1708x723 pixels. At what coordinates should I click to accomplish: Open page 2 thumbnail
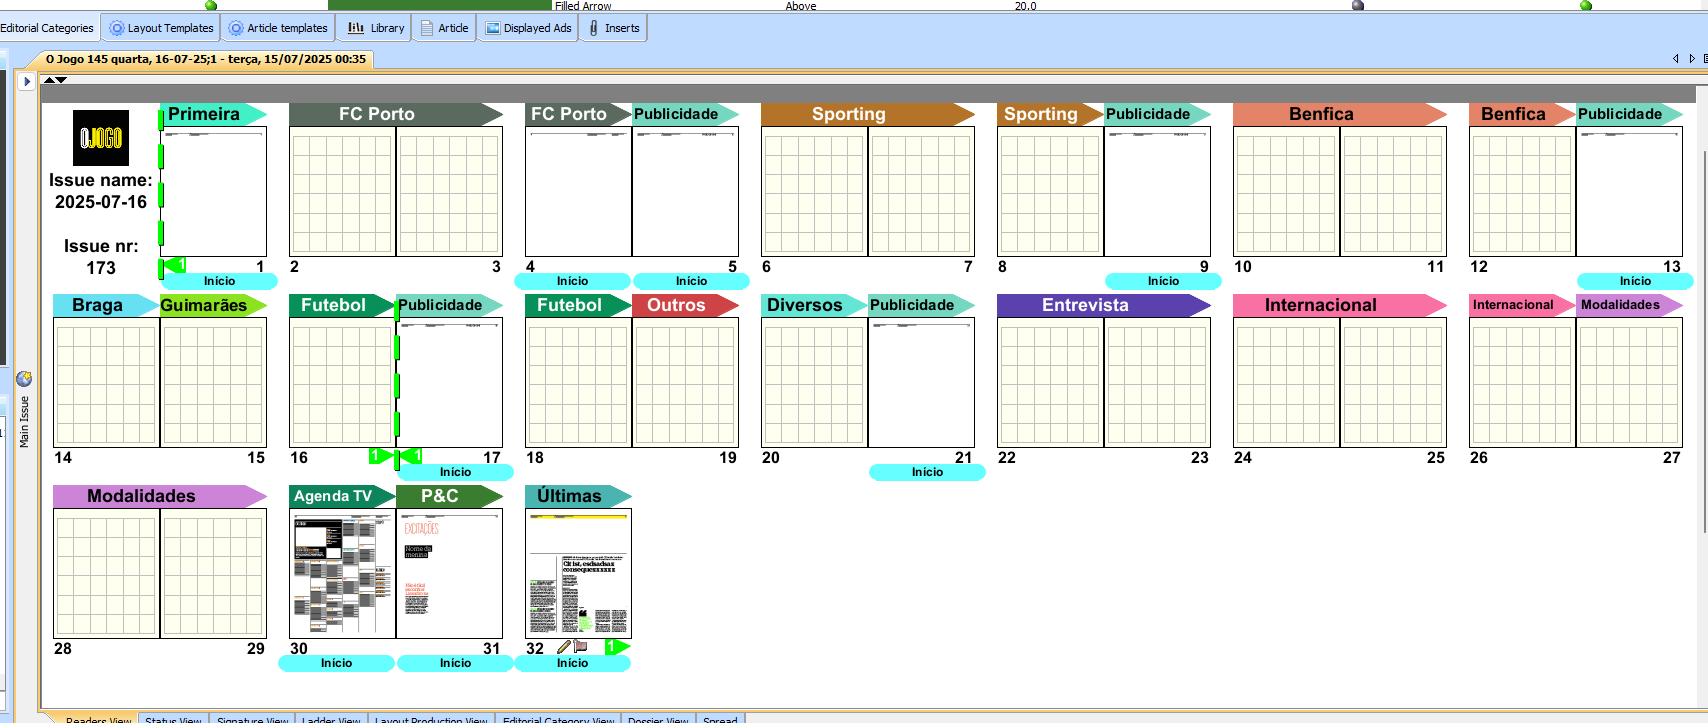tap(342, 192)
